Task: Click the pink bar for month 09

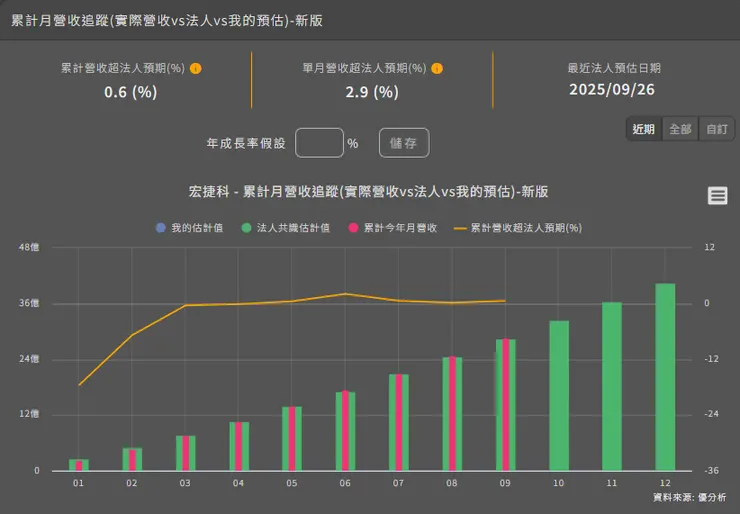Action: tap(505, 404)
